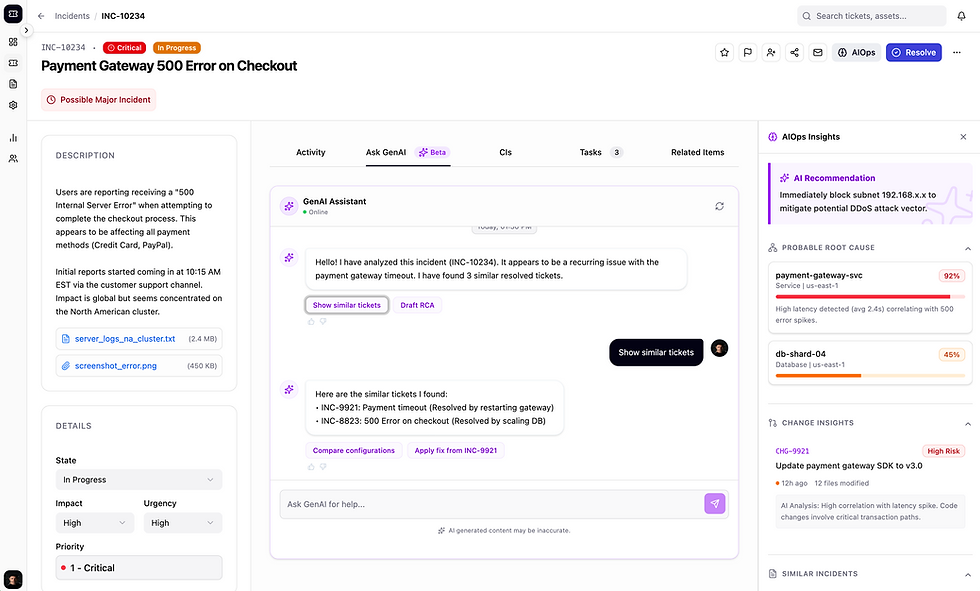Click the AI Recommendation card
This screenshot has height=591, width=980.
pyautogui.click(x=870, y=194)
